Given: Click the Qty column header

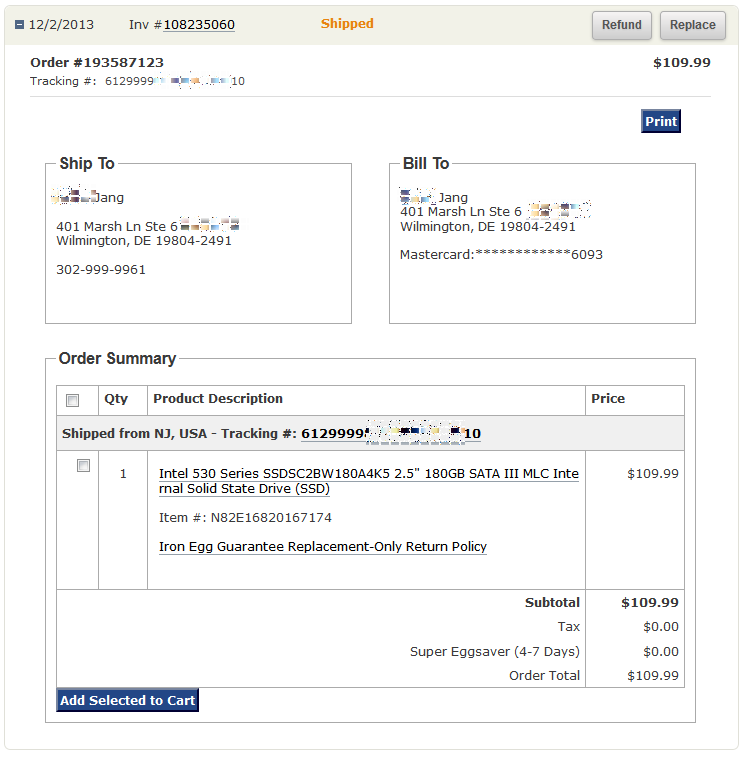Looking at the screenshot, I should 116,399.
